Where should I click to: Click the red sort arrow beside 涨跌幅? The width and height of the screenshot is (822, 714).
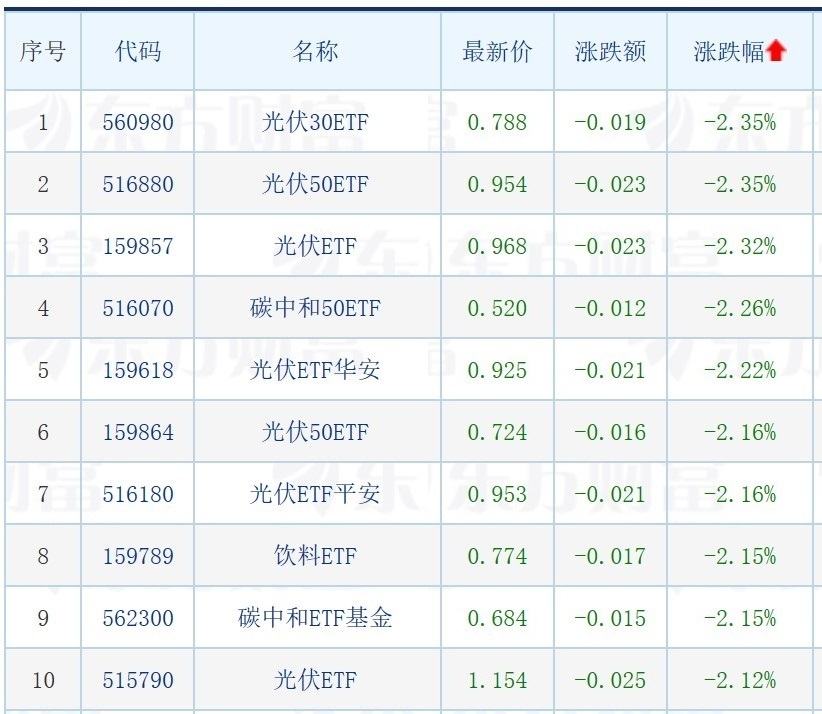776,51
